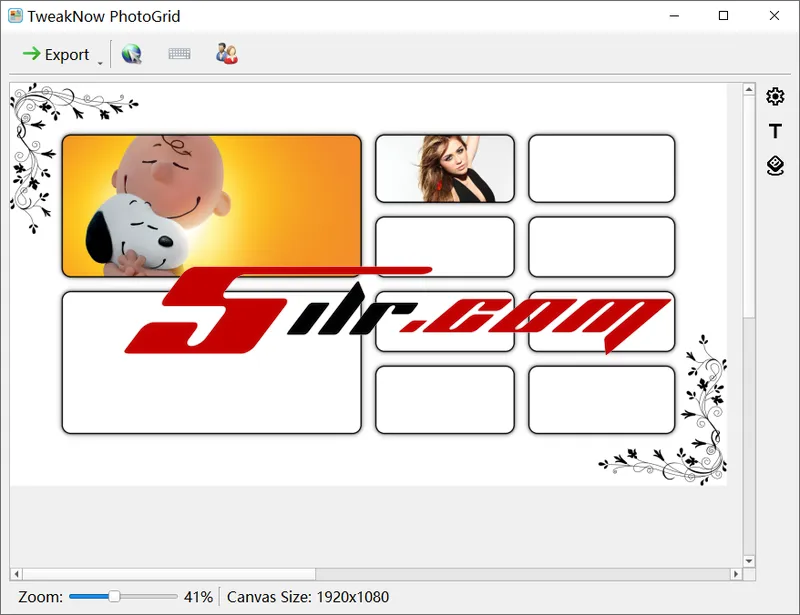Open the layers icon in right sidebar
Viewport: 800px width, 615px height.
point(775,166)
